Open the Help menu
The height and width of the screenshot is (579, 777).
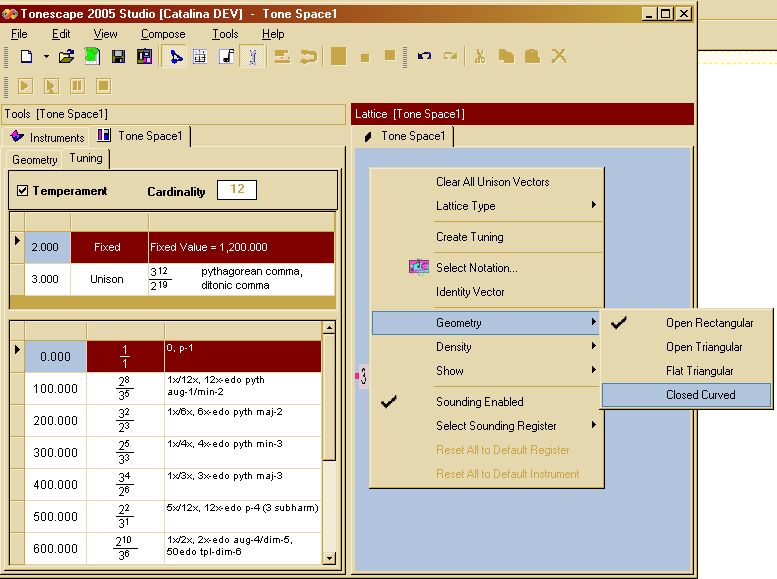tap(273, 34)
